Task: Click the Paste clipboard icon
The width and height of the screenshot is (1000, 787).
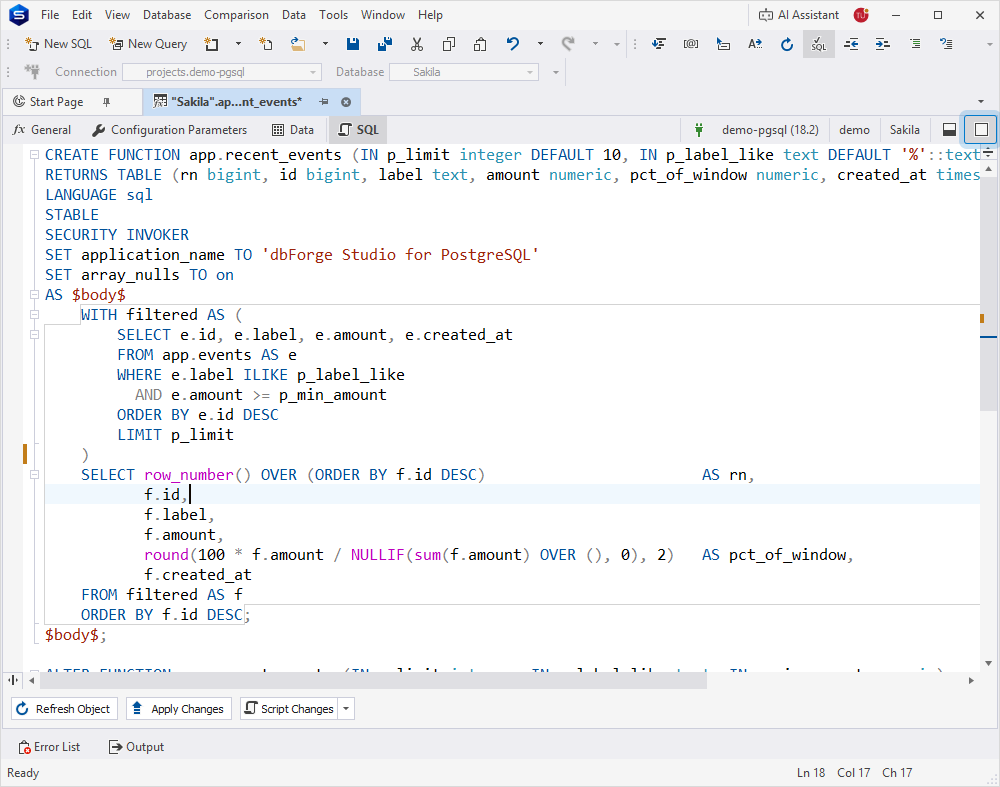Action: (x=480, y=44)
